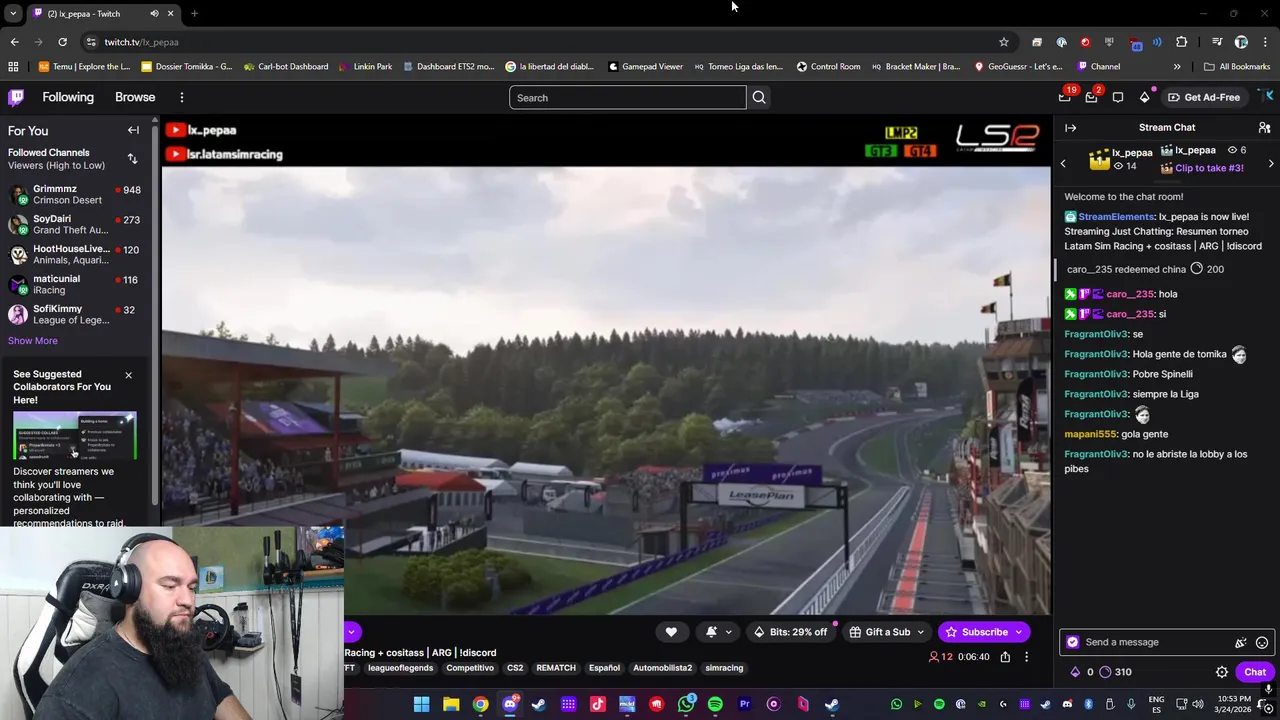The image size is (1280, 720).
Task: Show previous clip leaderboard entry
Action: tap(1063, 163)
